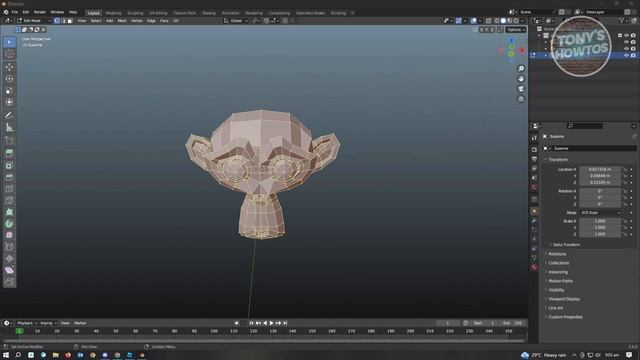Select the Add Cube tool
Viewport: 640px width, 360px height.
9,141
